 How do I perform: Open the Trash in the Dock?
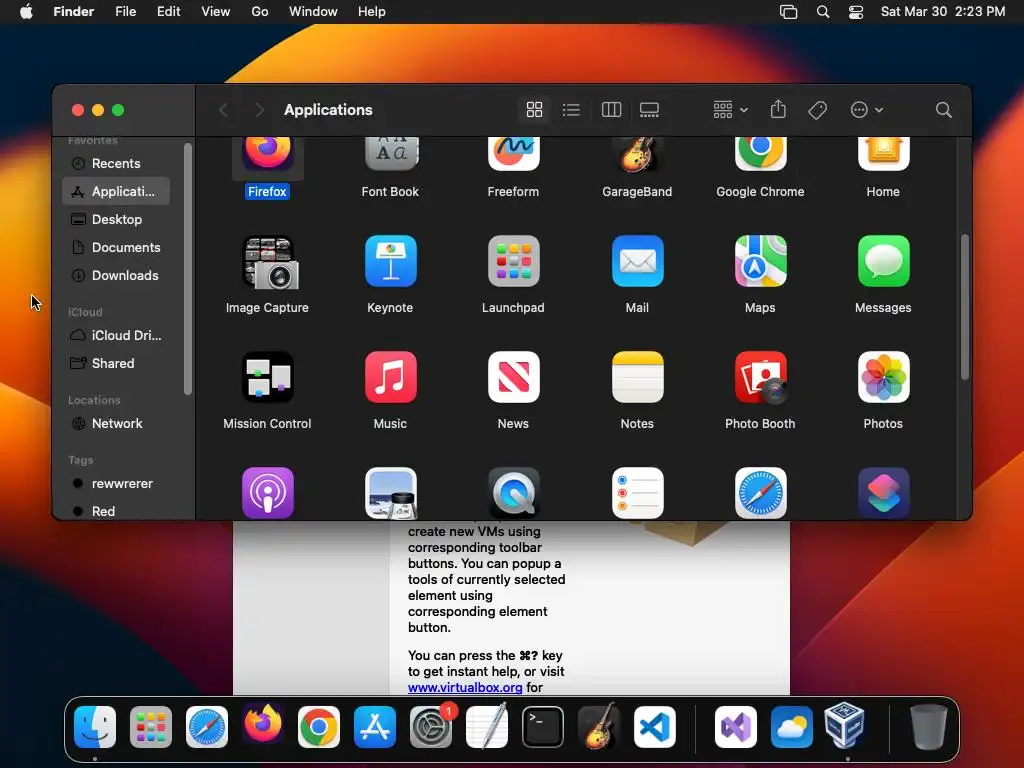(x=928, y=727)
